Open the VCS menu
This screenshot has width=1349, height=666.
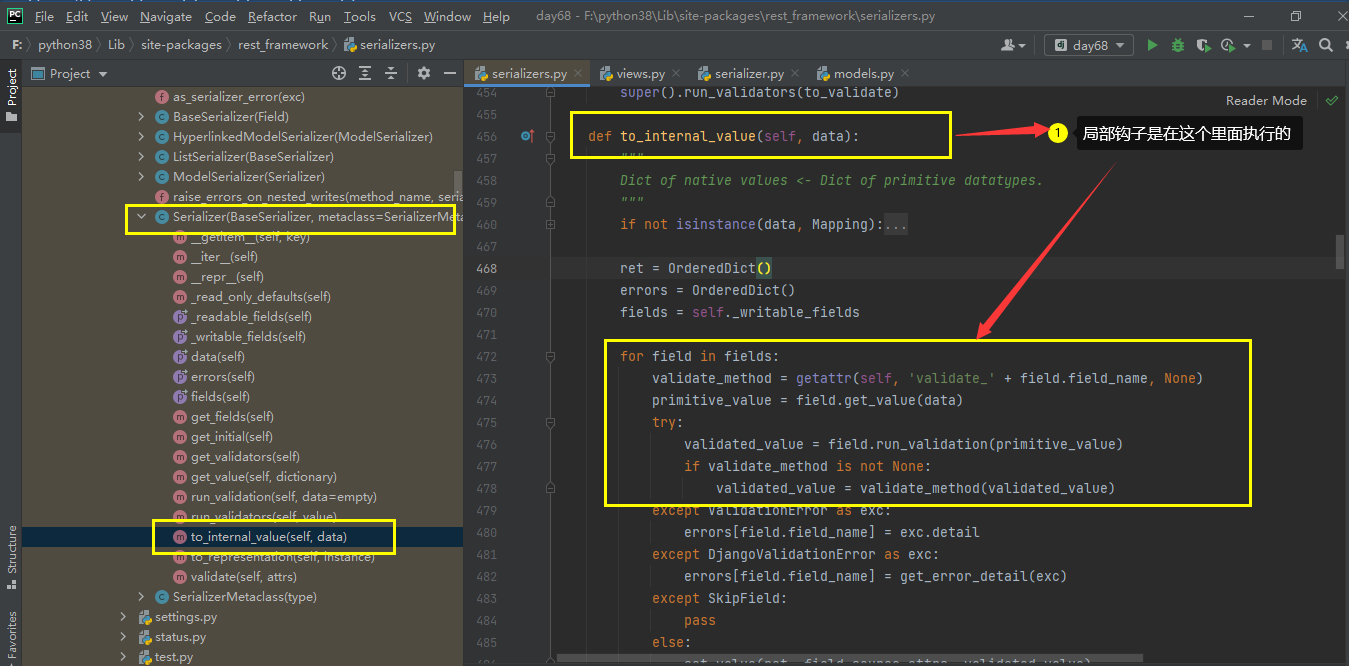click(400, 16)
